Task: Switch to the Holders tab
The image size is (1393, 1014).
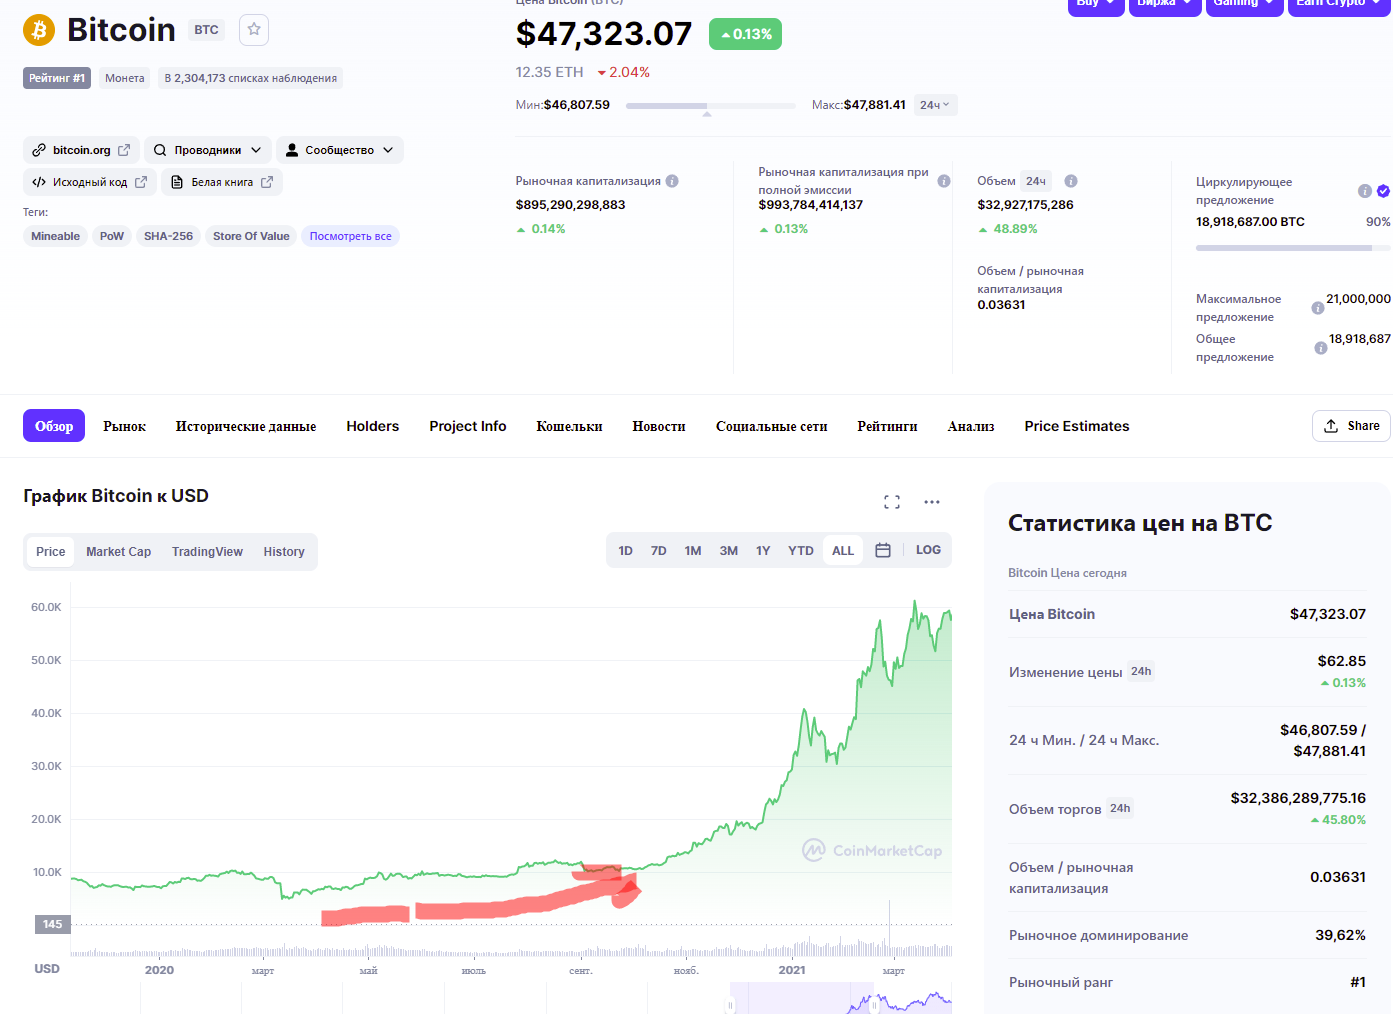Action: (373, 426)
